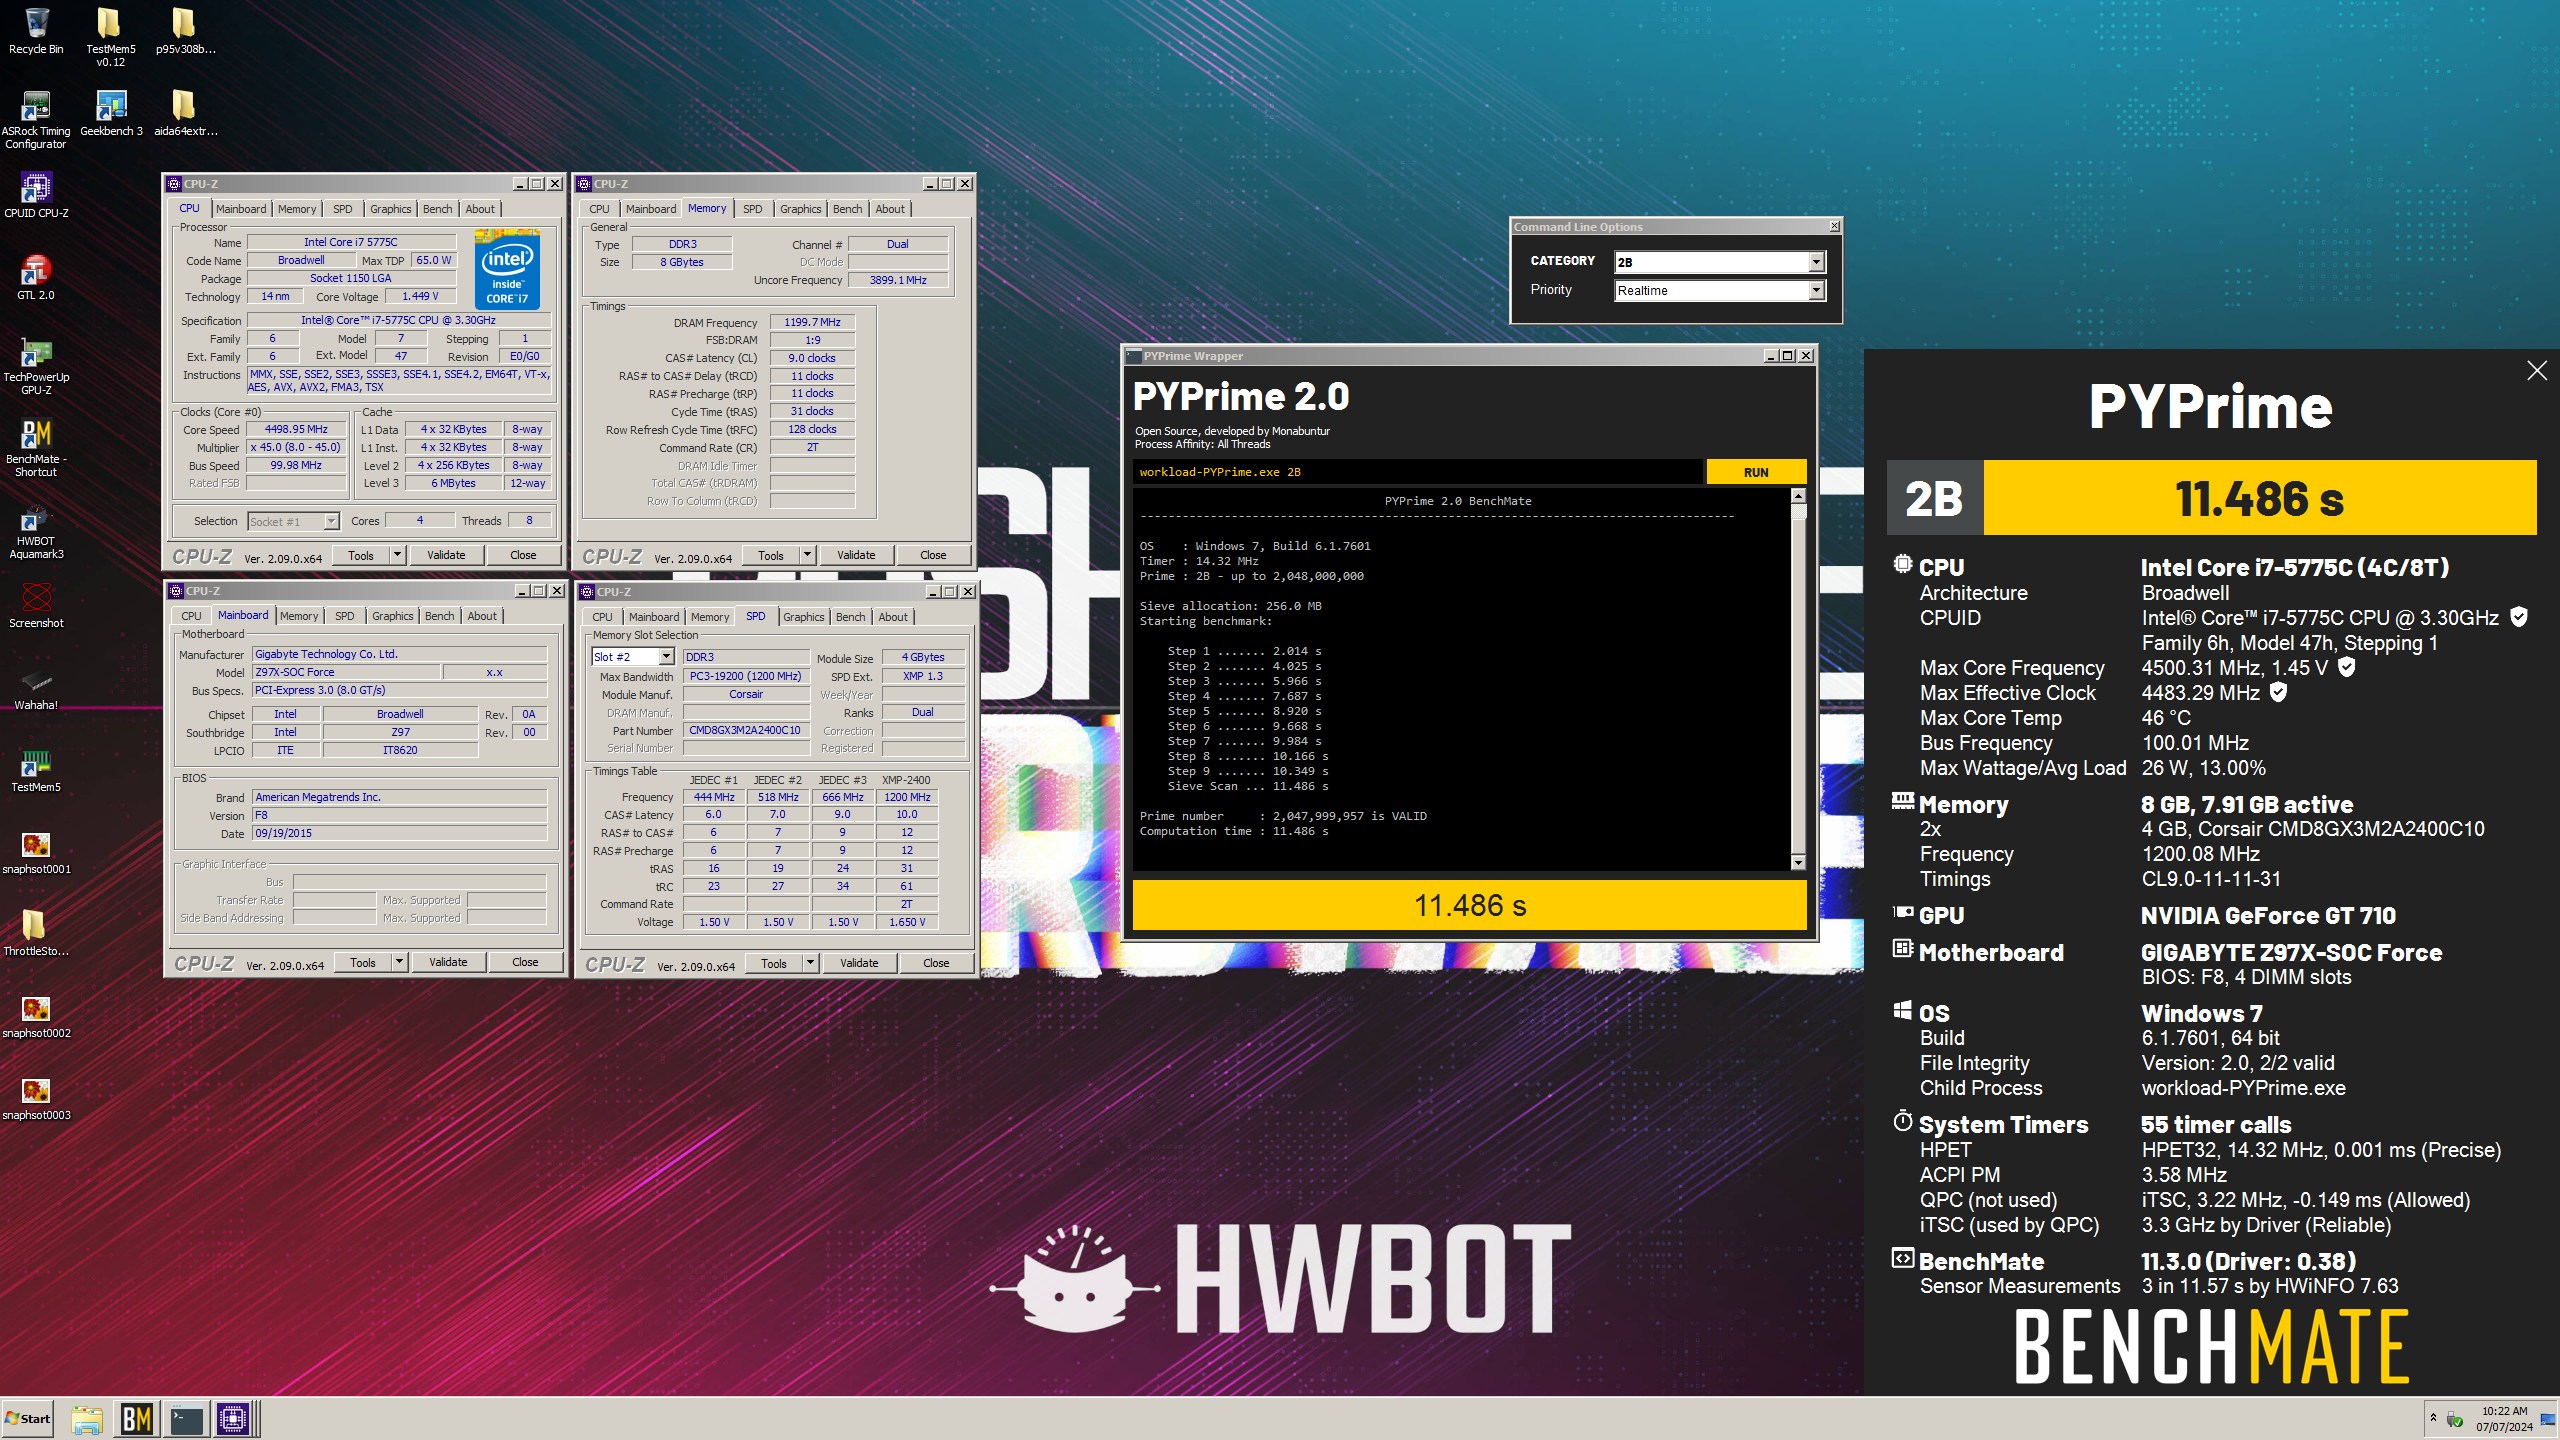This screenshot has width=2560, height=1440.
Task: Click Validate in the CPU tab window
Action: coord(446,555)
